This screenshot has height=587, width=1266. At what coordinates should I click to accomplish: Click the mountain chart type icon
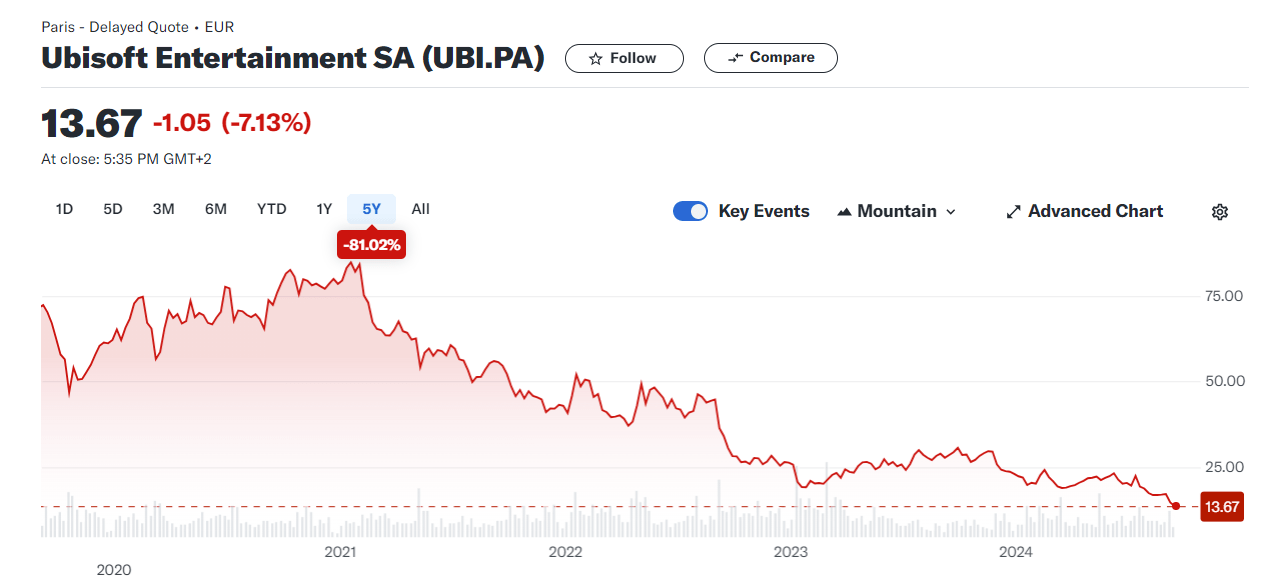pyautogui.click(x=844, y=211)
